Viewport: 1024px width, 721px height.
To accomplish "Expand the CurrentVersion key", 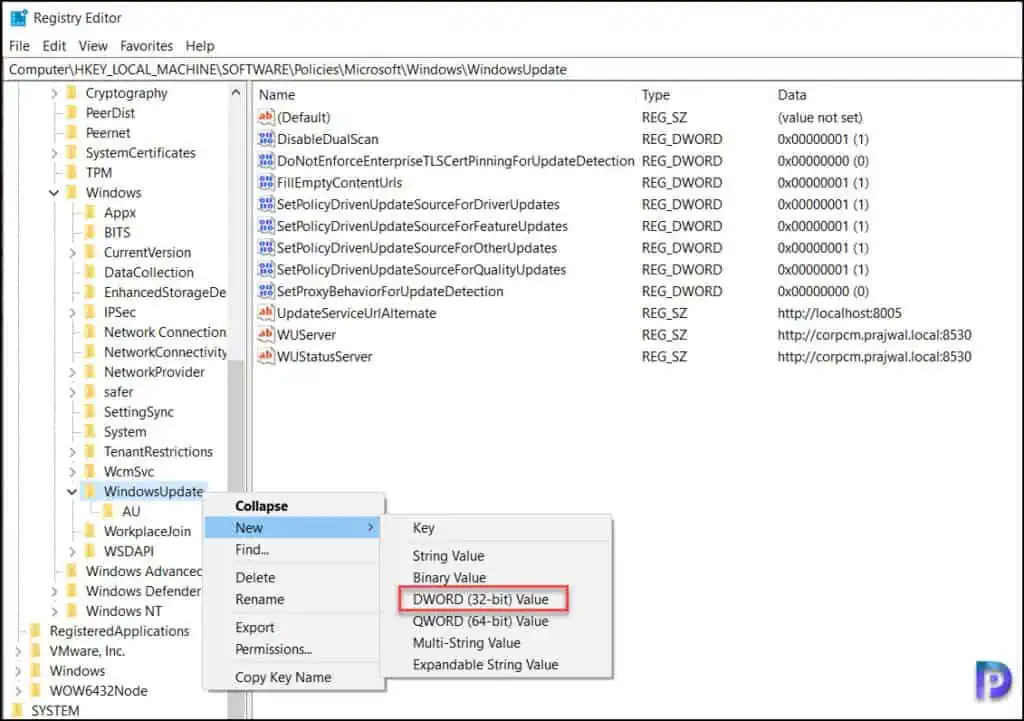I will [x=72, y=253].
